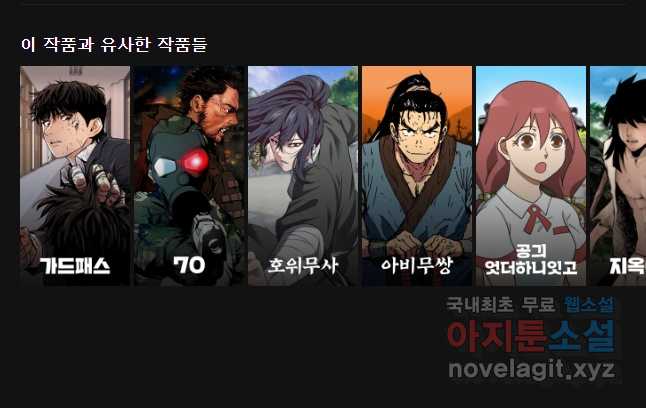Select the partially visible 지옥 webtoon cover
Image resolution: width=646 pixels, height=408 pixels.
(x=618, y=176)
